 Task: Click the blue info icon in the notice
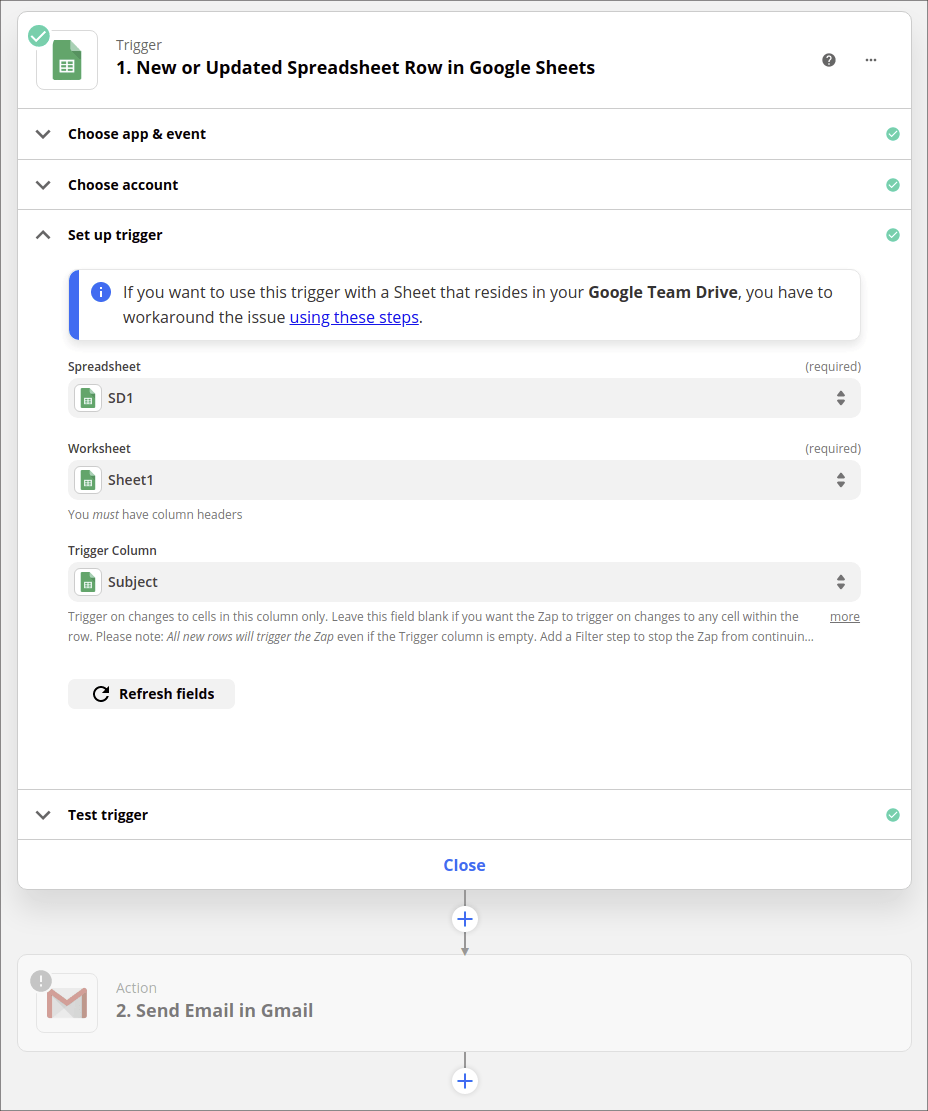click(101, 292)
